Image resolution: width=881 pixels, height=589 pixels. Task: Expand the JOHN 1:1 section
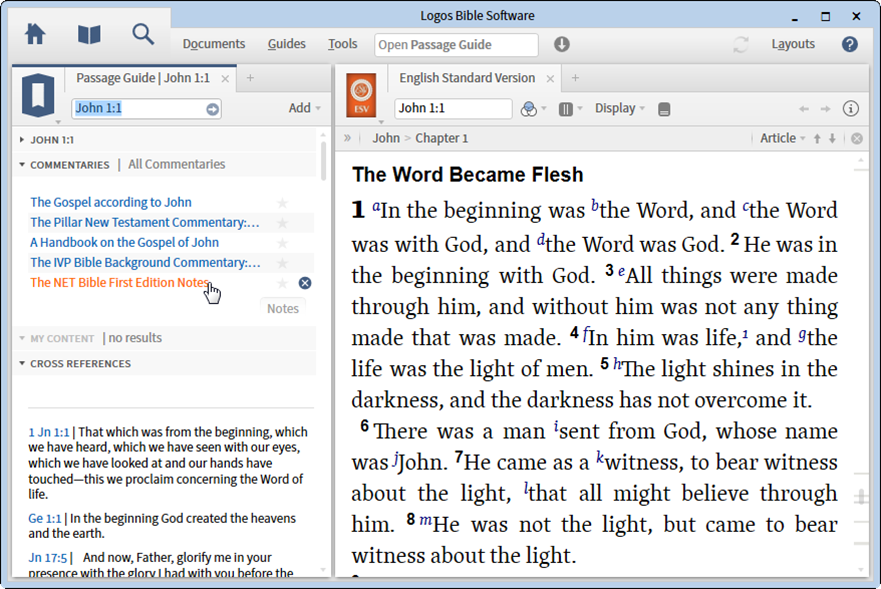(x=21, y=140)
